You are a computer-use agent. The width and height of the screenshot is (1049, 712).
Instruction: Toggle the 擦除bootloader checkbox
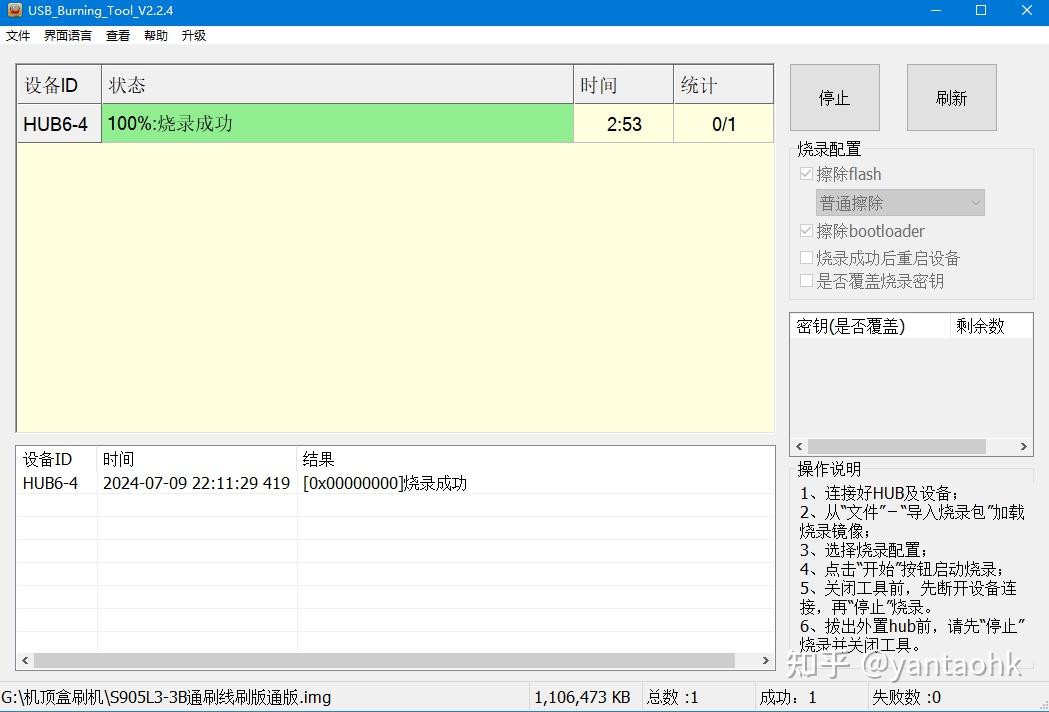point(806,231)
